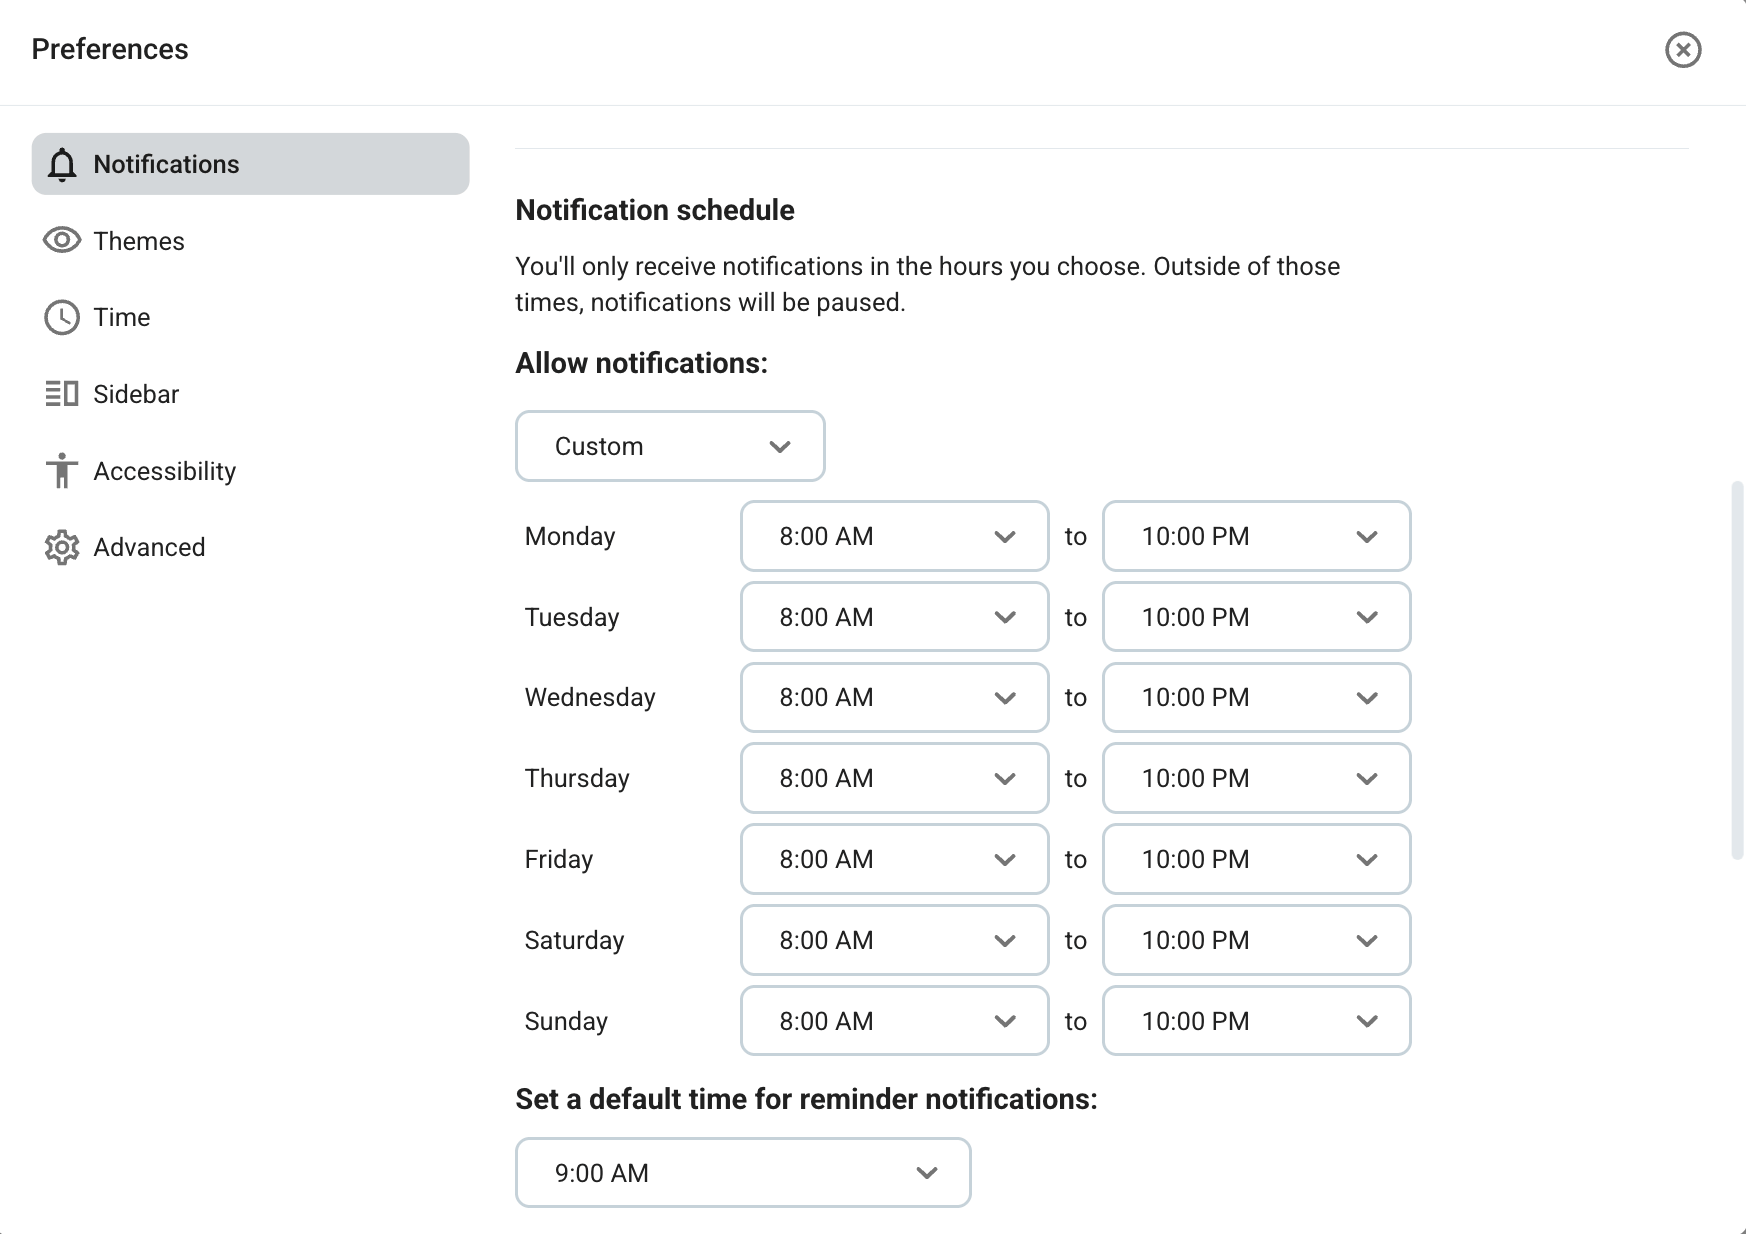The height and width of the screenshot is (1234, 1746).
Task: Change Monday start time dropdown
Action: (x=894, y=536)
